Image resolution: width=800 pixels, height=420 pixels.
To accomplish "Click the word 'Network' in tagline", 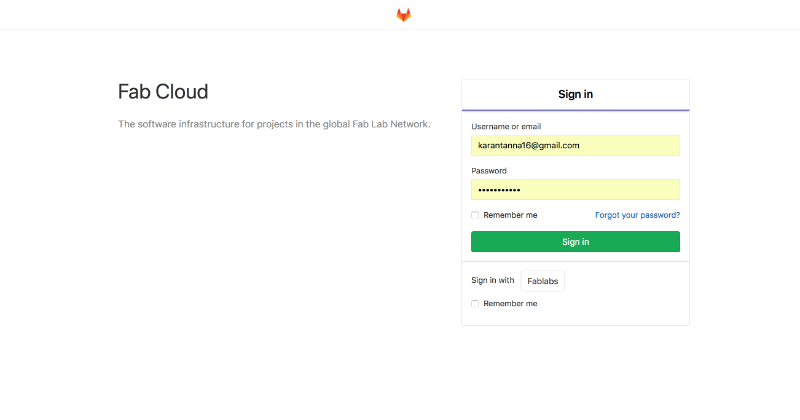I will (x=410, y=124).
